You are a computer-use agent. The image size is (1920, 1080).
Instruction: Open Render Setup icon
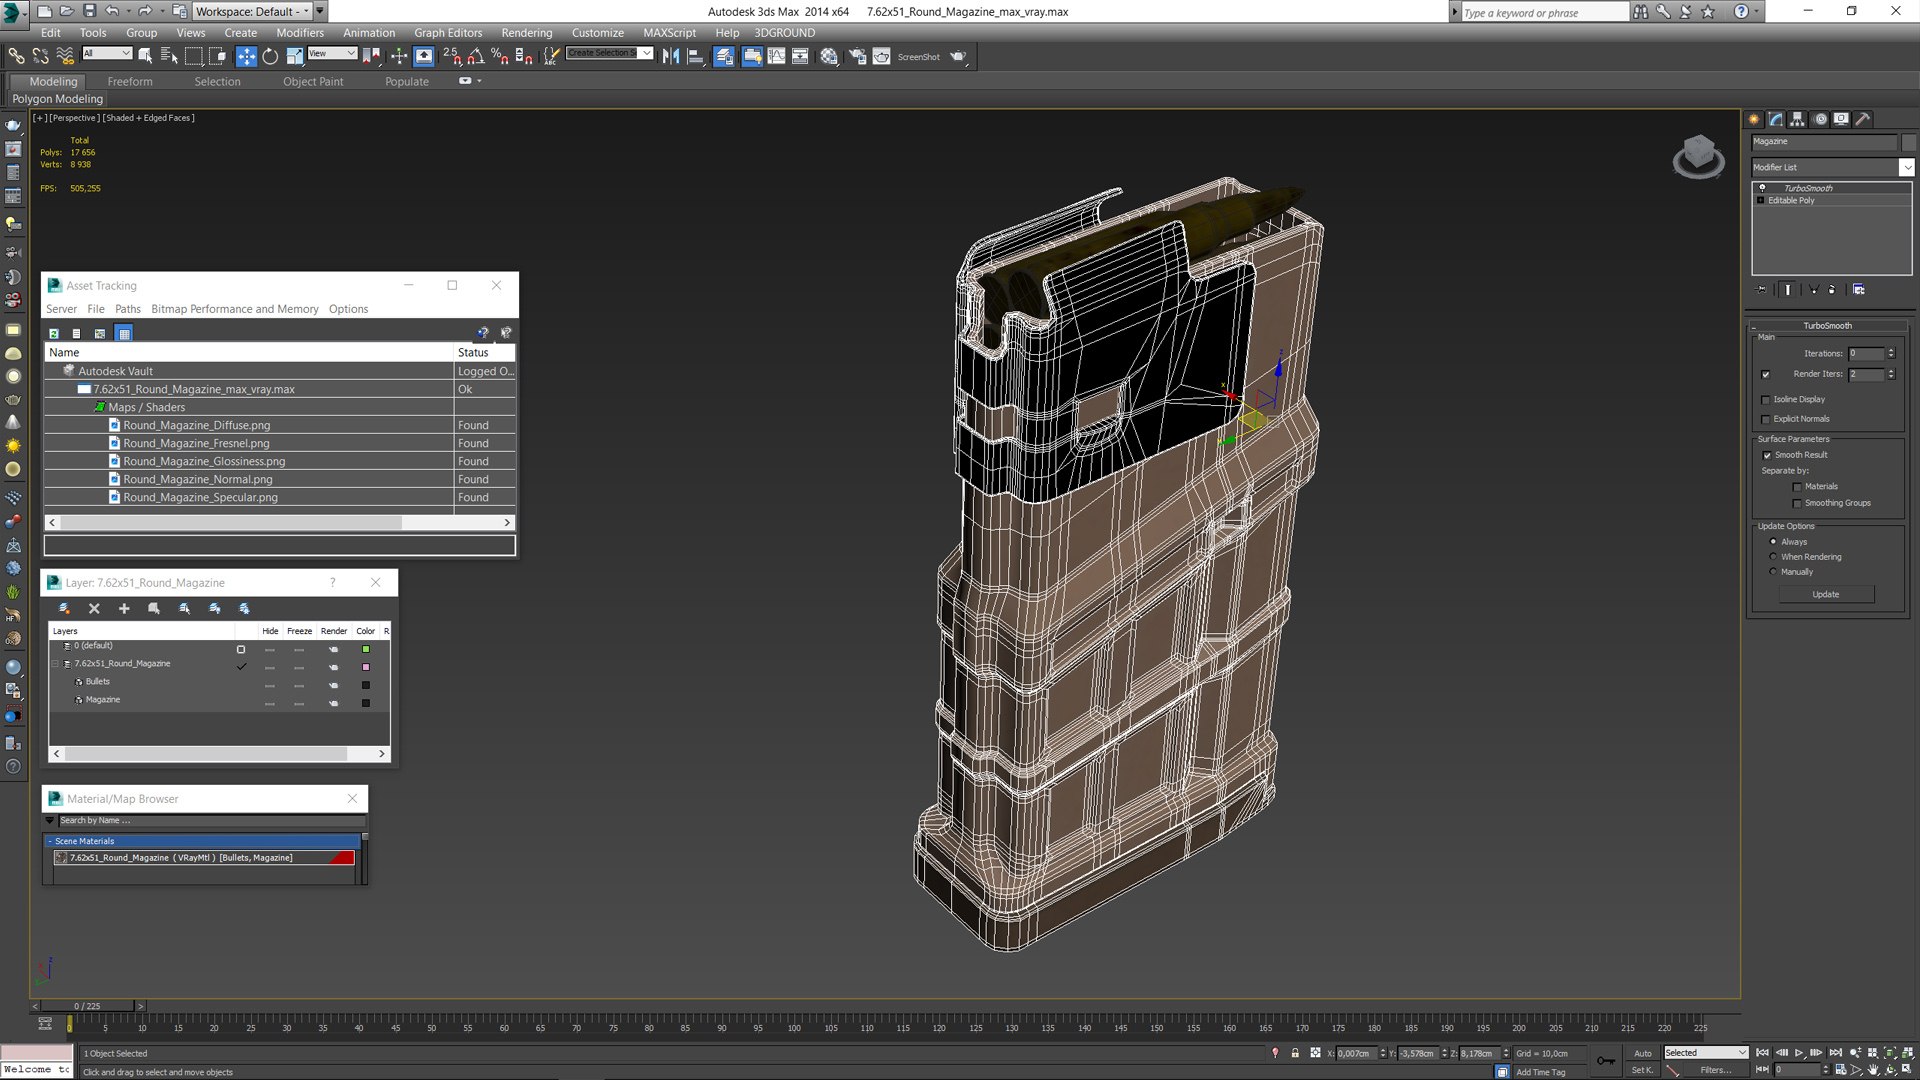[x=857, y=57]
